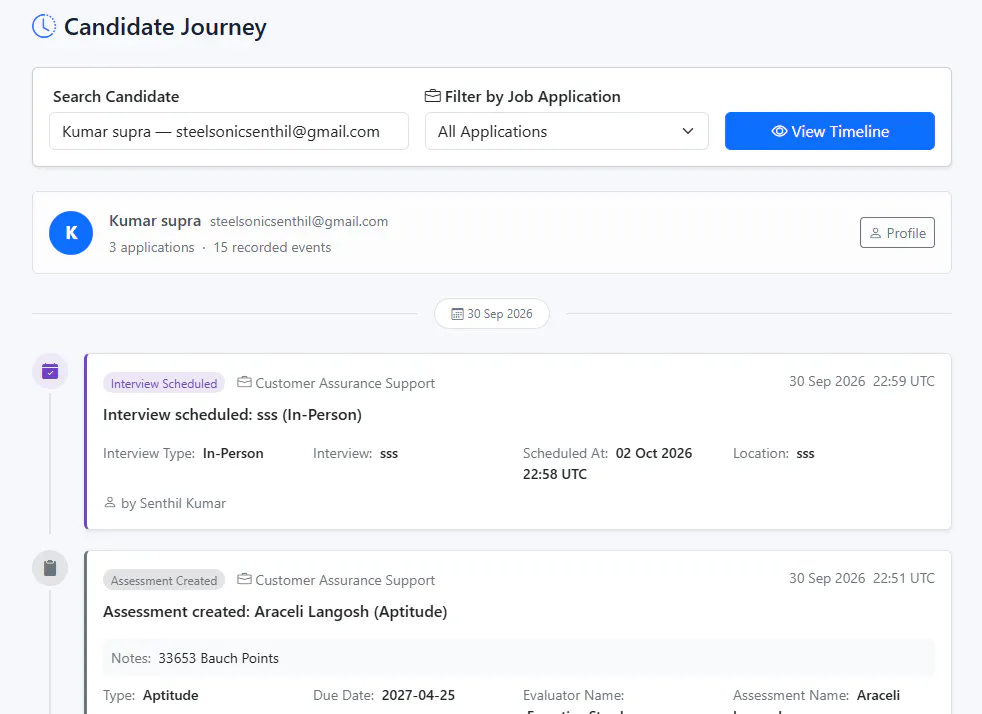Click the '15 recorded events' text
Screen dimensions: 982x714
(x=272, y=247)
